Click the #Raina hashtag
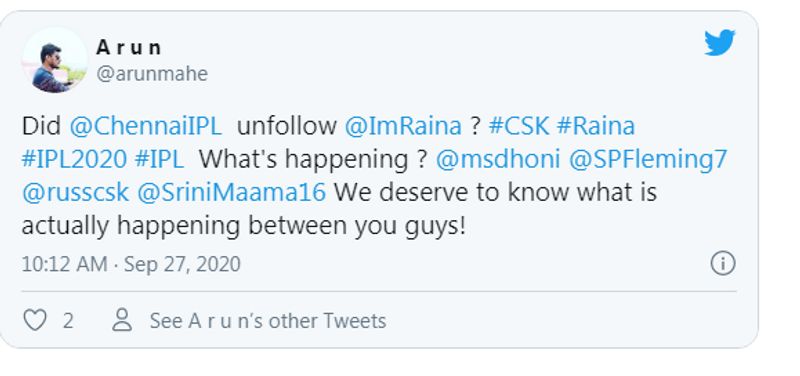 [x=595, y=126]
